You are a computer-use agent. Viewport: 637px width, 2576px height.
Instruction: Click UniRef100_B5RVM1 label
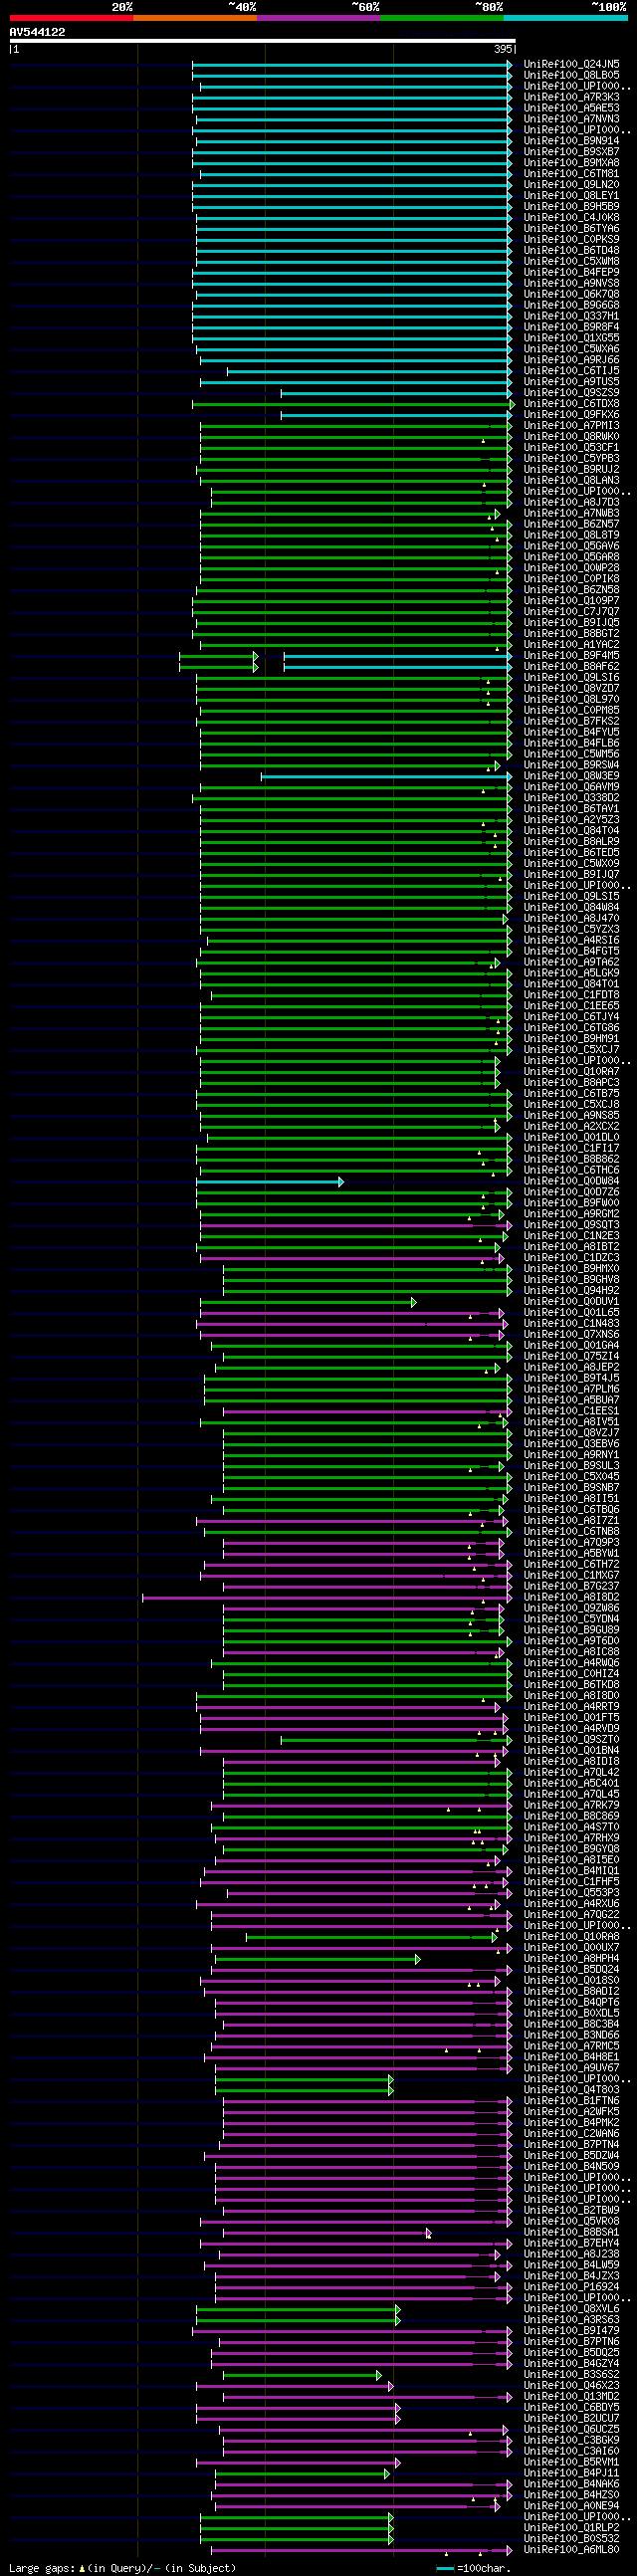click(x=571, y=2462)
